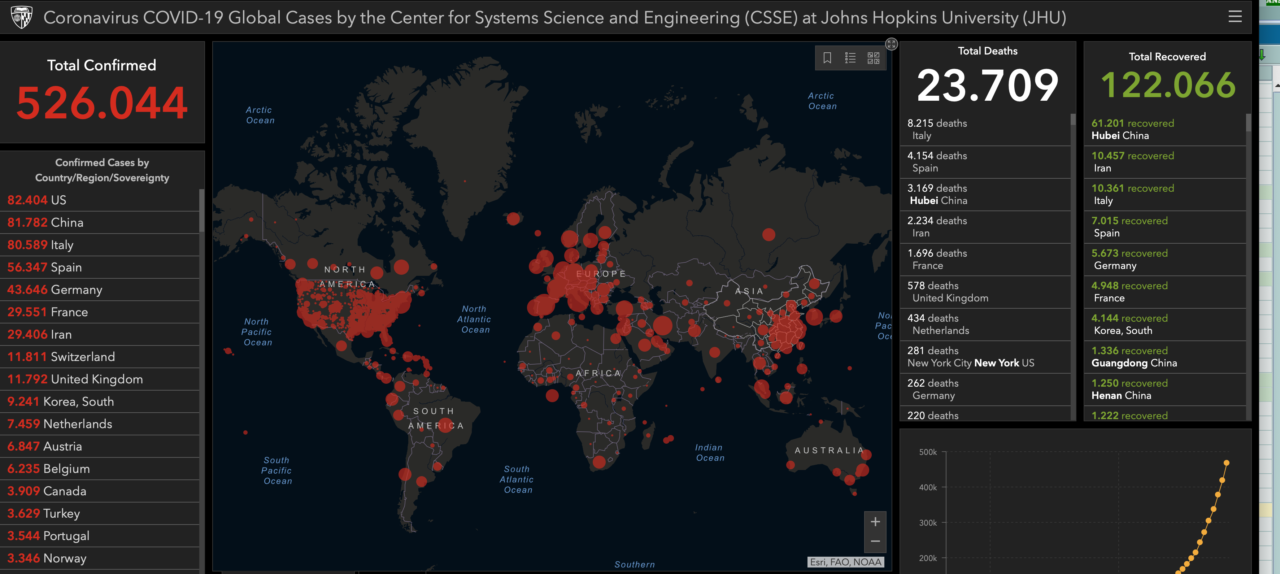1280x574 pixels.
Task: Zoom in on the map with plus
Action: coord(875,521)
